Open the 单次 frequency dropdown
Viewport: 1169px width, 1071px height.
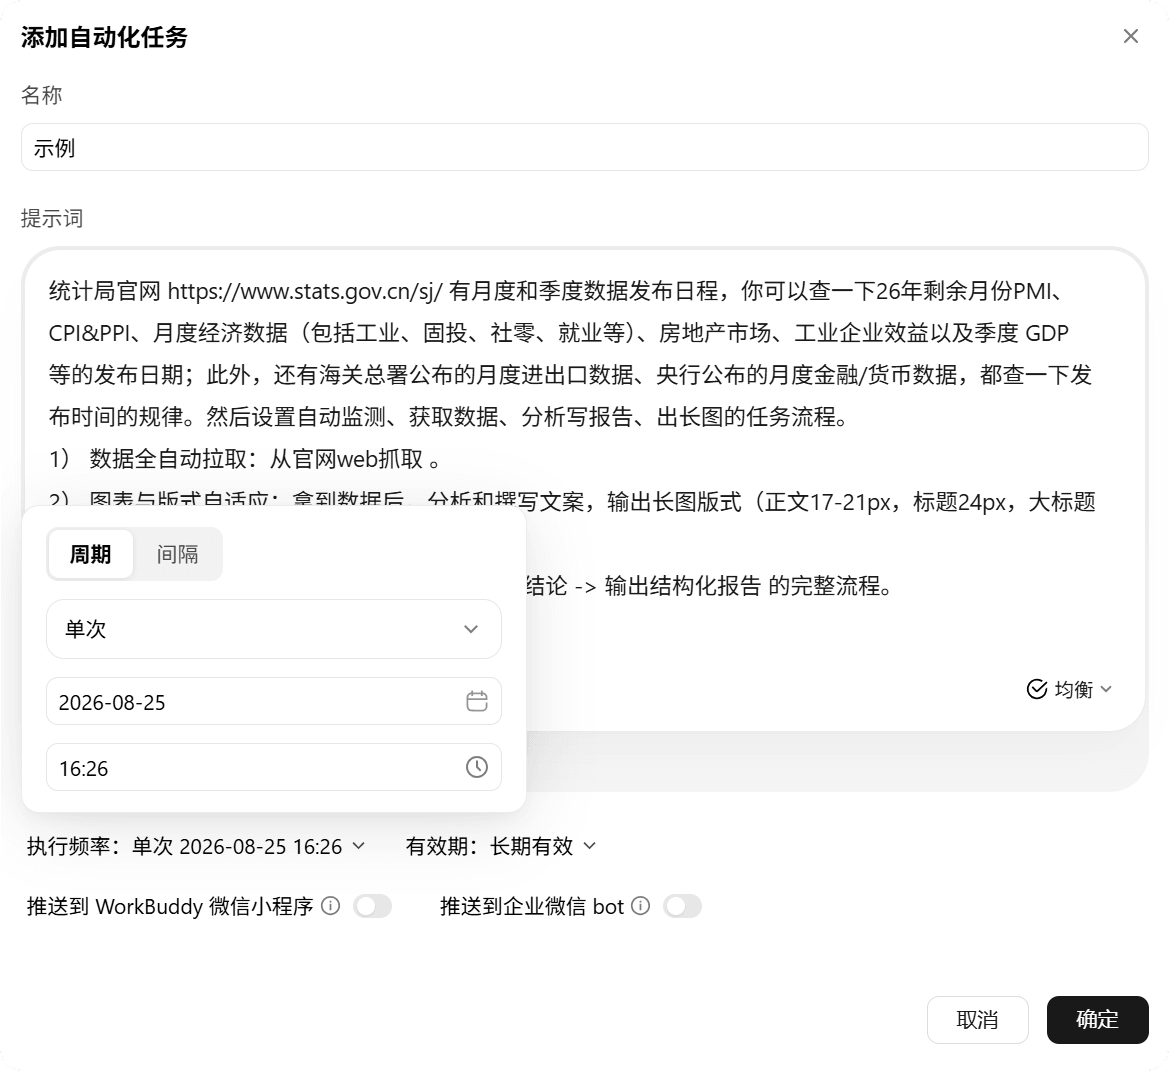coord(274,629)
